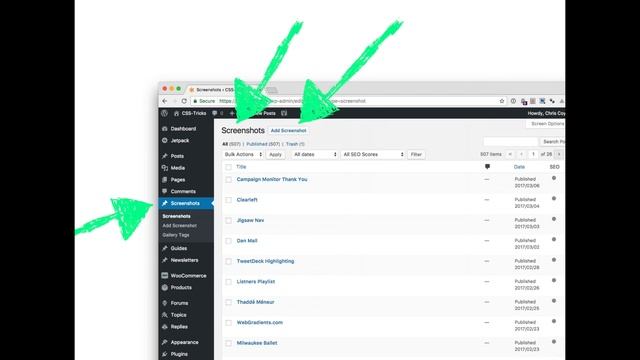This screenshot has width=640, height=360.
Task: Click the Filter button
Action: [416, 155]
